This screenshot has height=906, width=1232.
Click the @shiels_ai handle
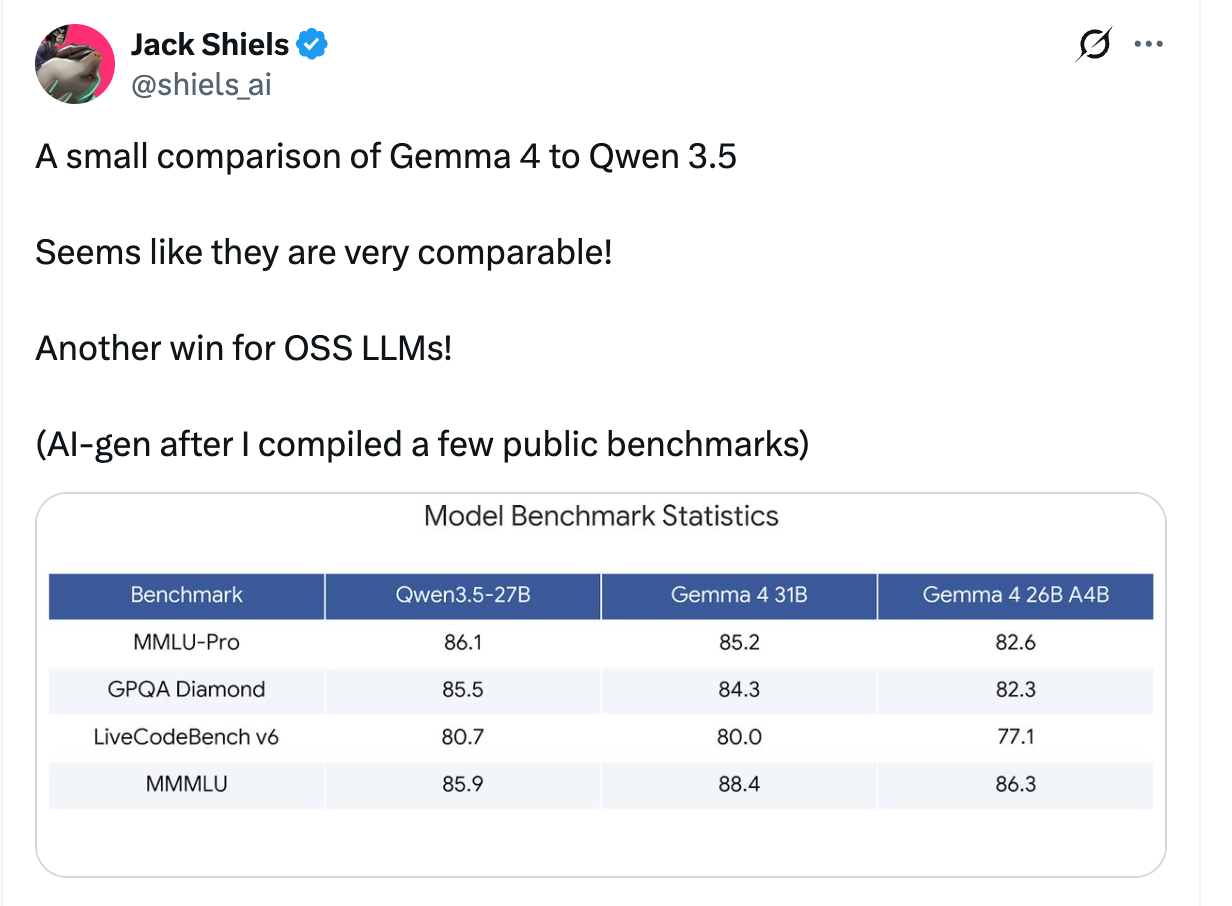pos(201,85)
